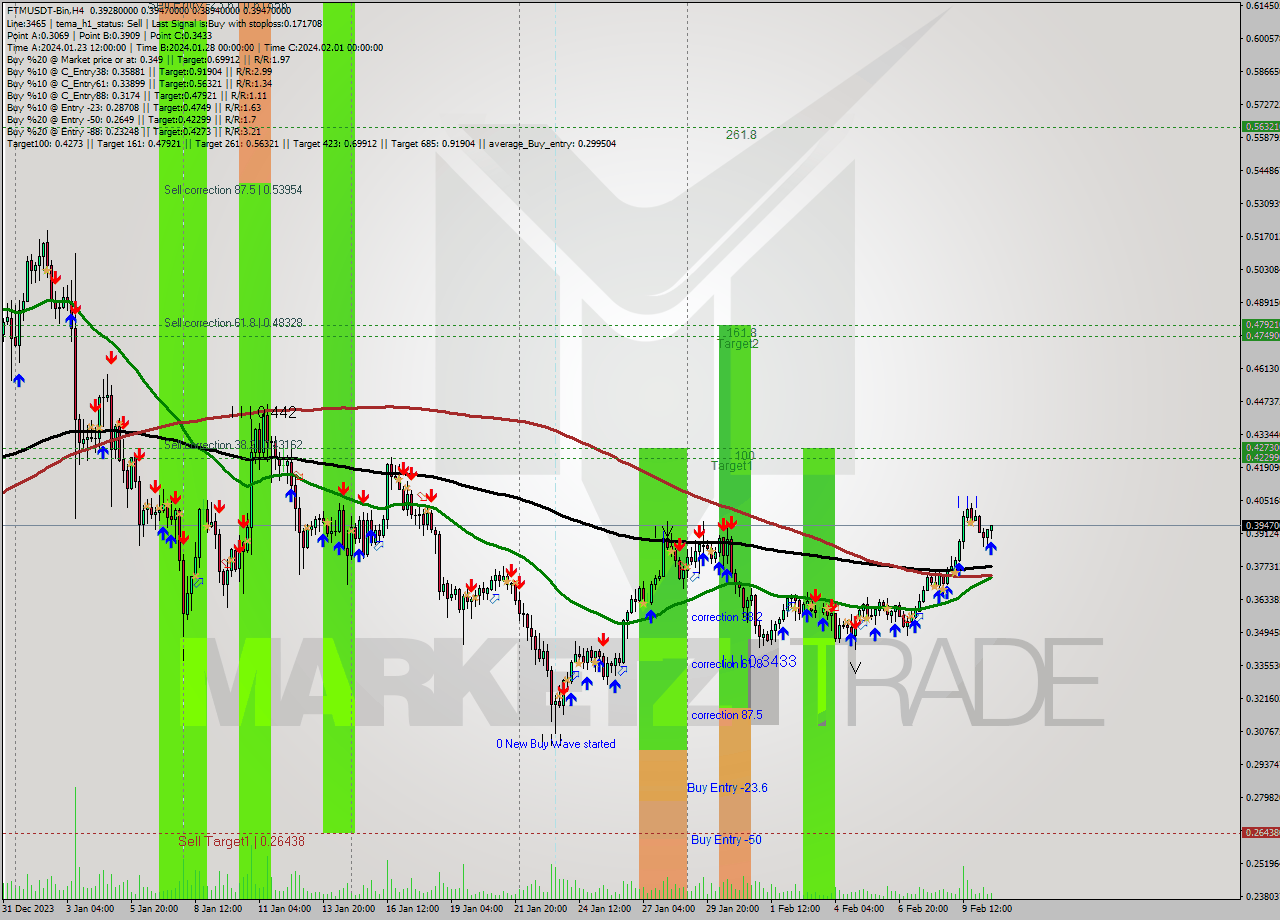This screenshot has width=1280, height=920.
Task: Click the green 0.47921 price tag on axis
Action: click(x=1260, y=325)
